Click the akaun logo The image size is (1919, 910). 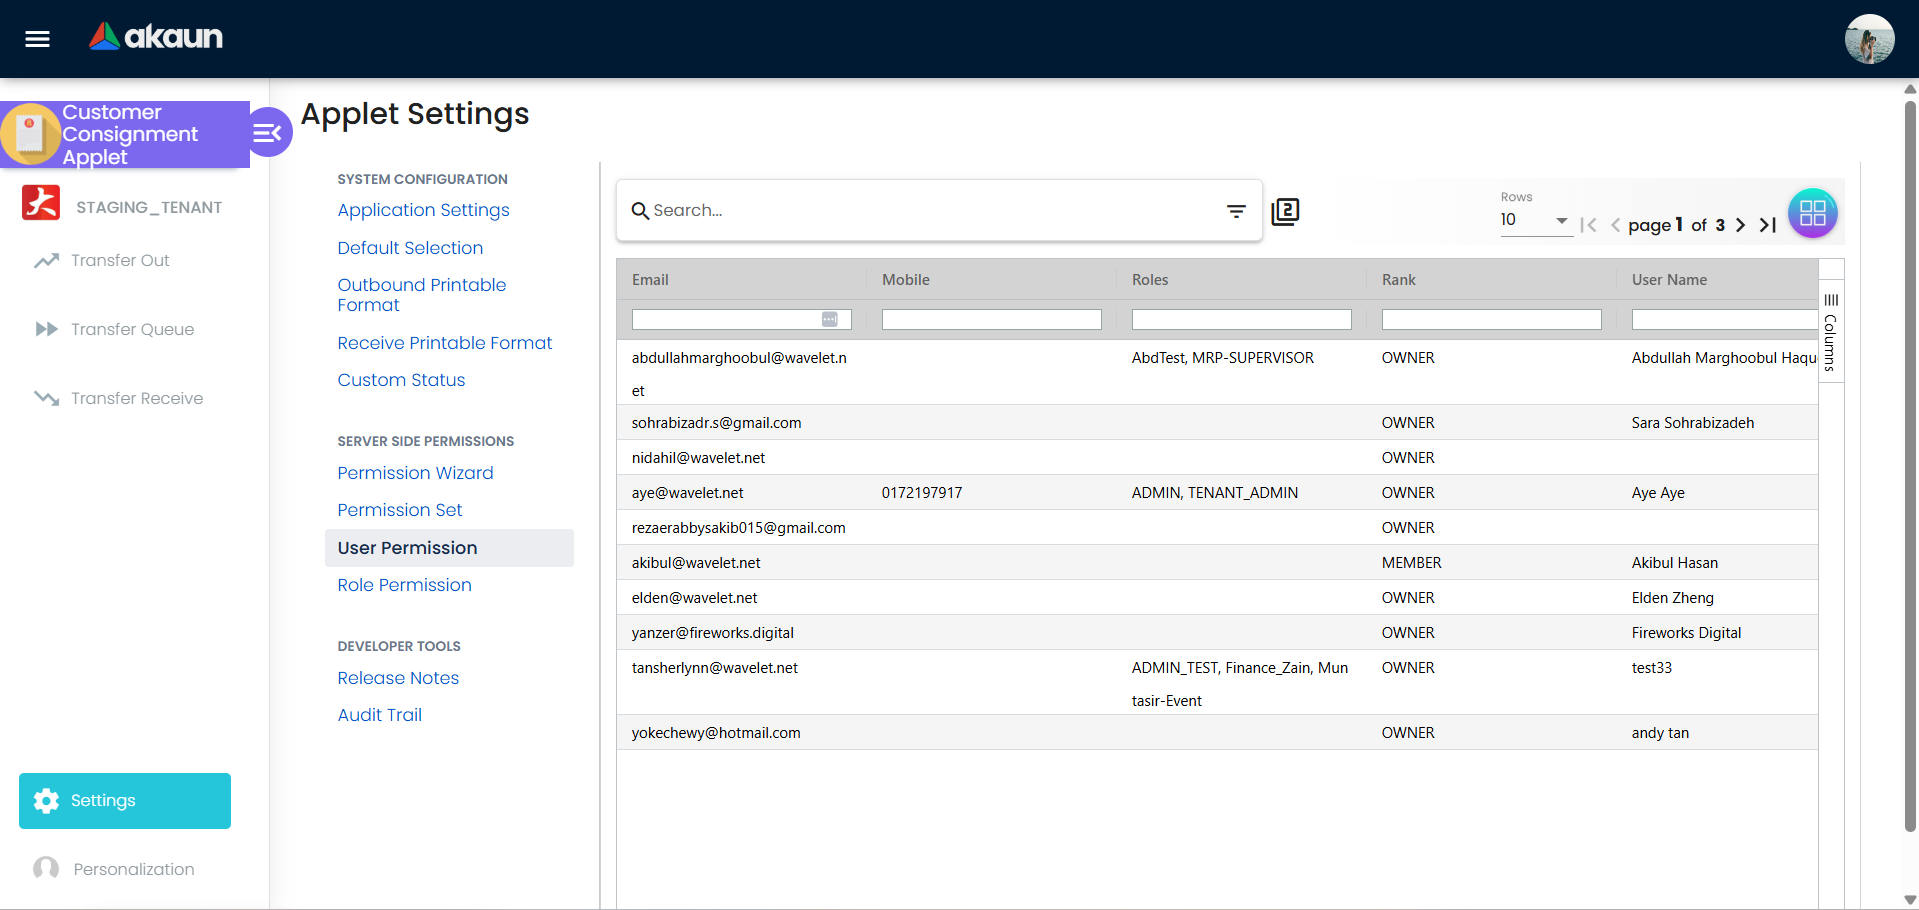coord(155,37)
